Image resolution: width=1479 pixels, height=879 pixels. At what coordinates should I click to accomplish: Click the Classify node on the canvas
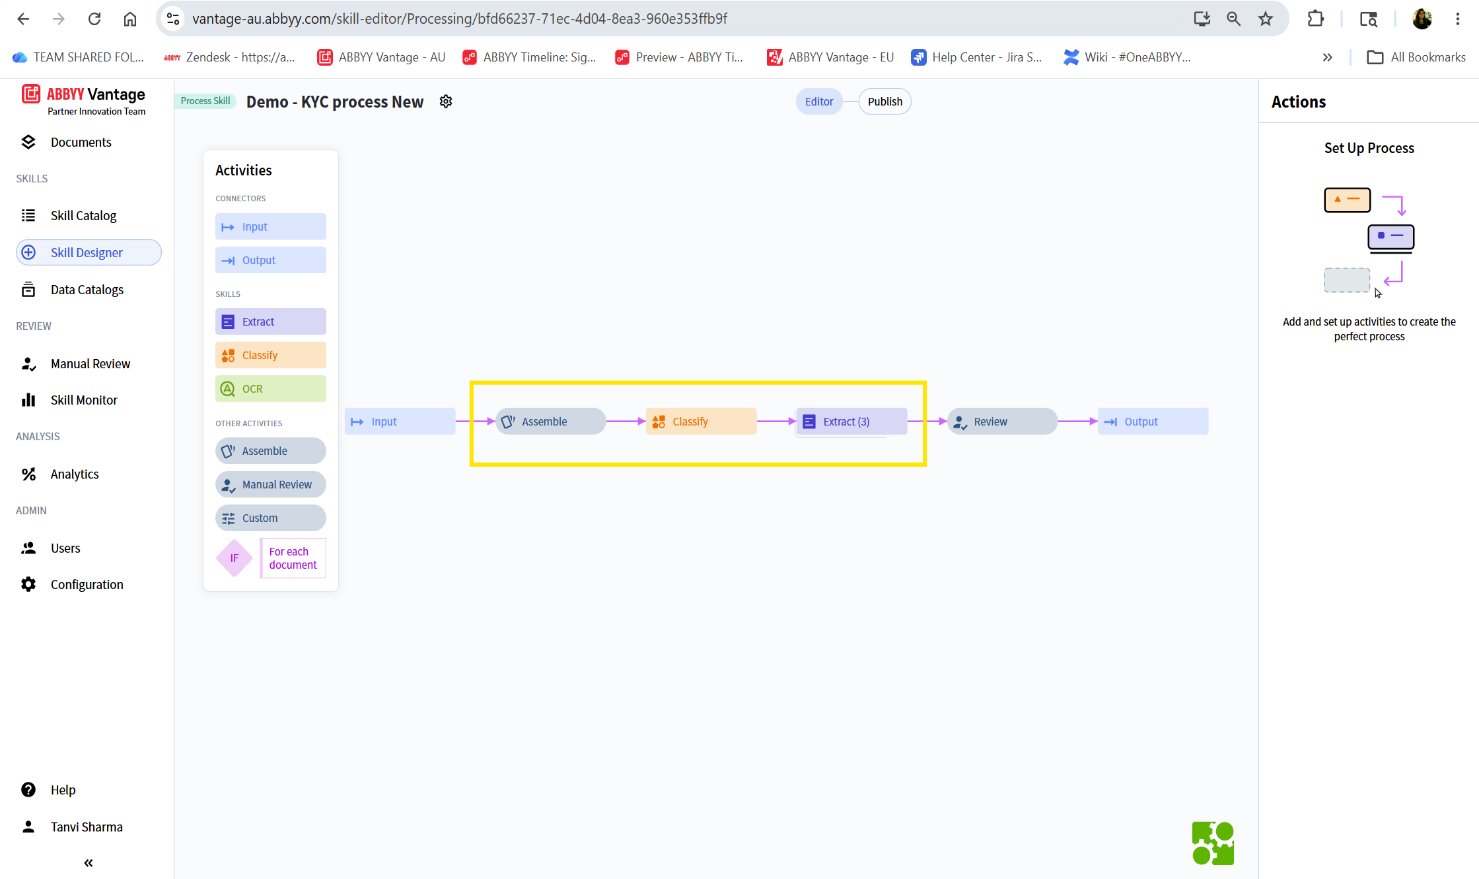(x=701, y=421)
